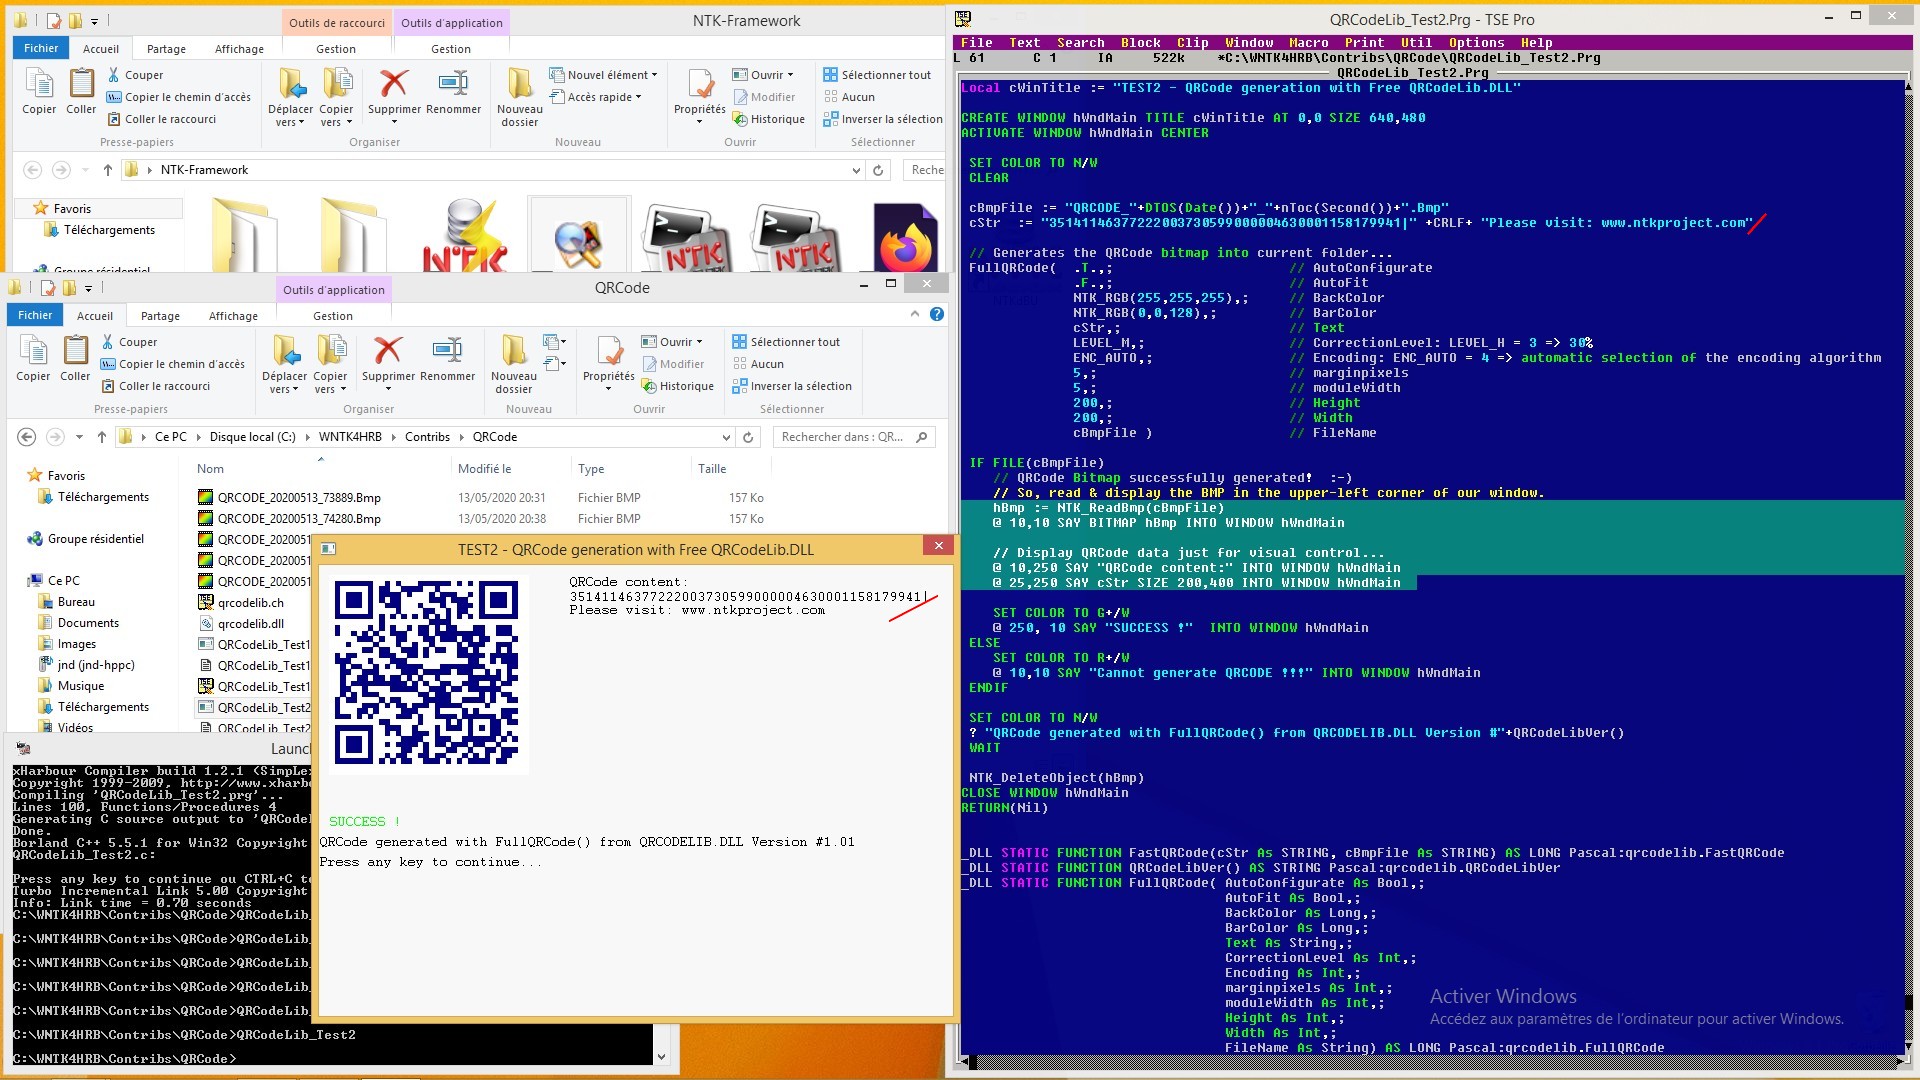Collapse the ribbon in QRCode window

click(x=914, y=314)
